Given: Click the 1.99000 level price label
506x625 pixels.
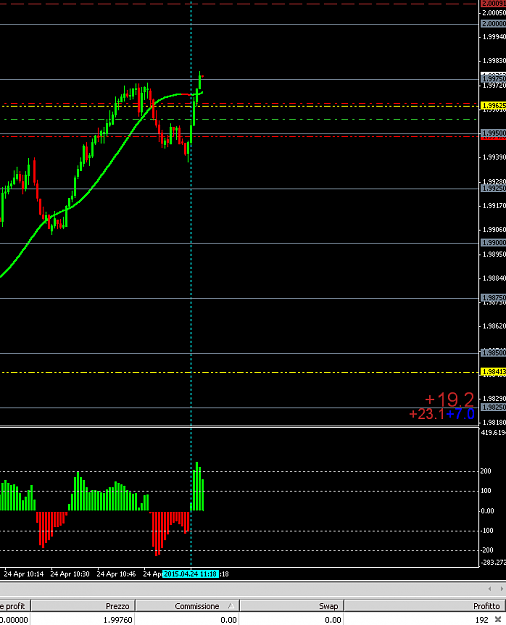Looking at the screenshot, I should [x=494, y=242].
